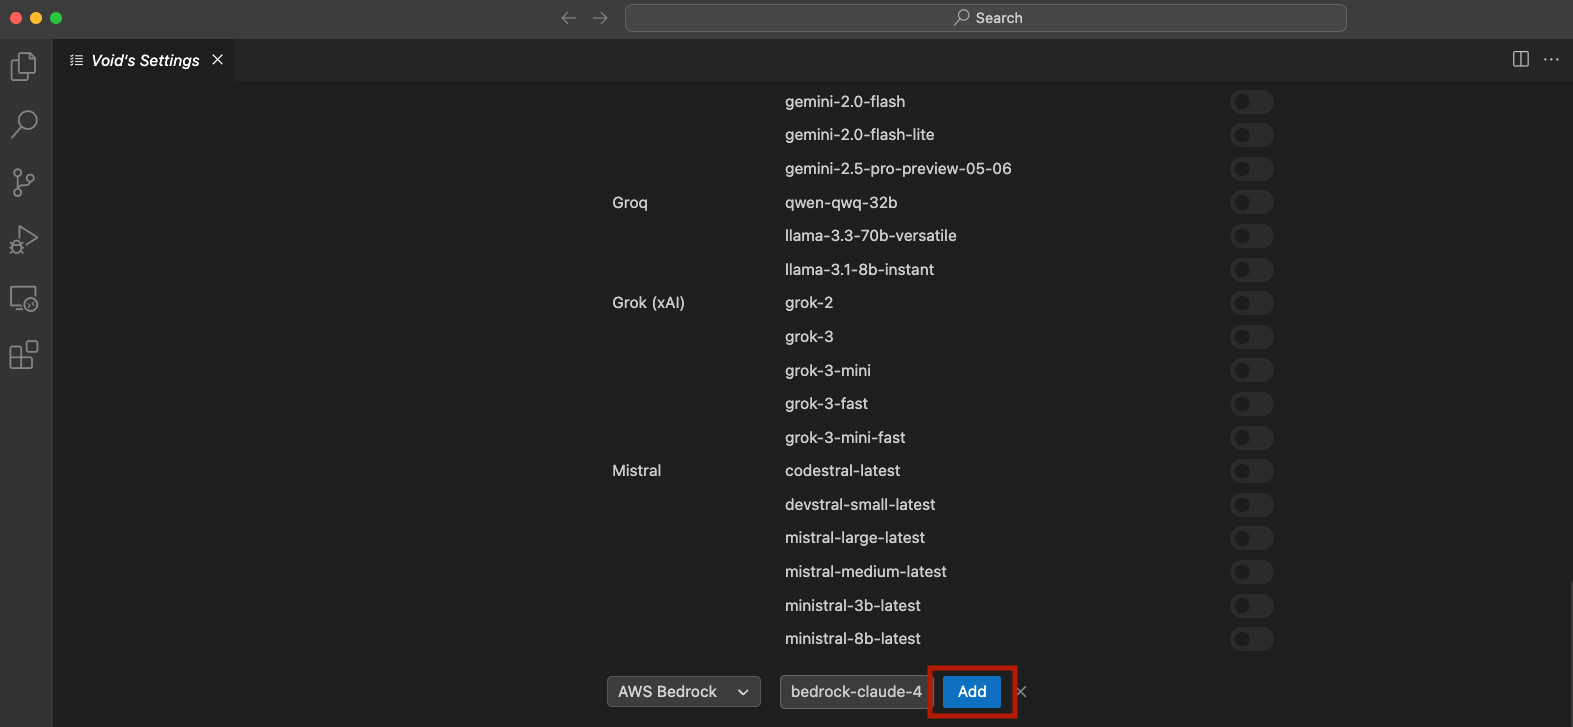Toggle gemini-2.5-pro-preview-05-06 on
The image size is (1573, 727).
(1251, 168)
